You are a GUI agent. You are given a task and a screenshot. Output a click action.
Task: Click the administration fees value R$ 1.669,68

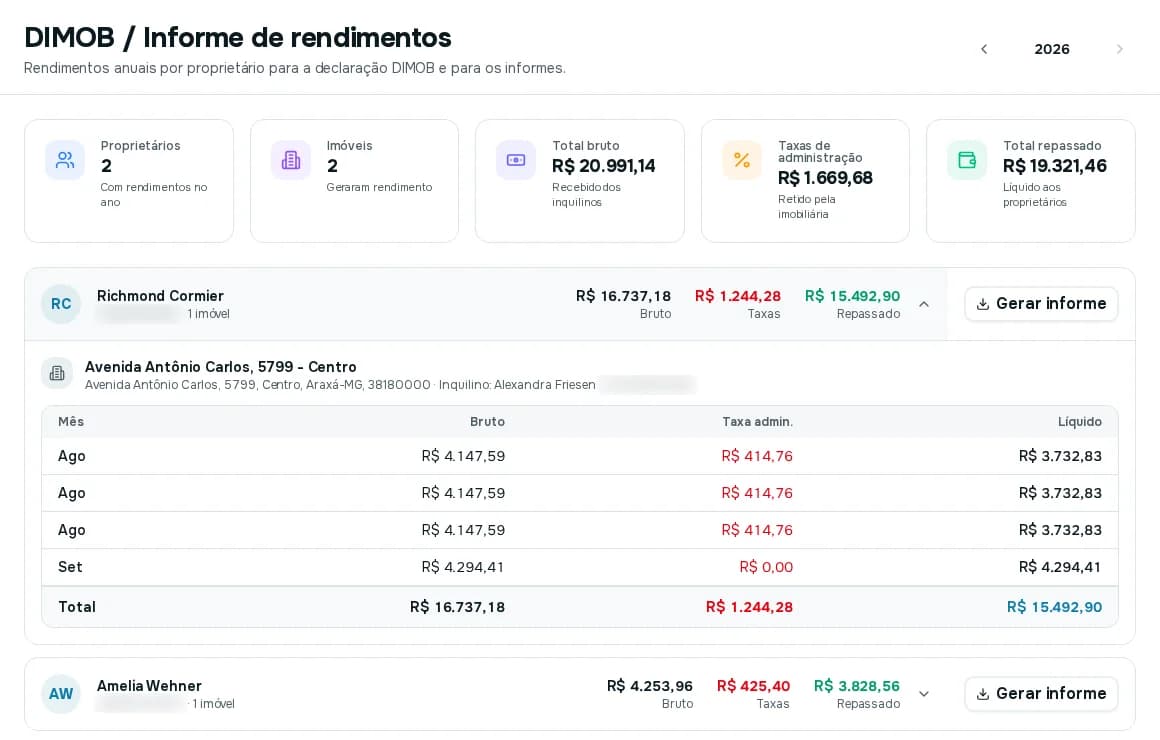[x=825, y=178]
